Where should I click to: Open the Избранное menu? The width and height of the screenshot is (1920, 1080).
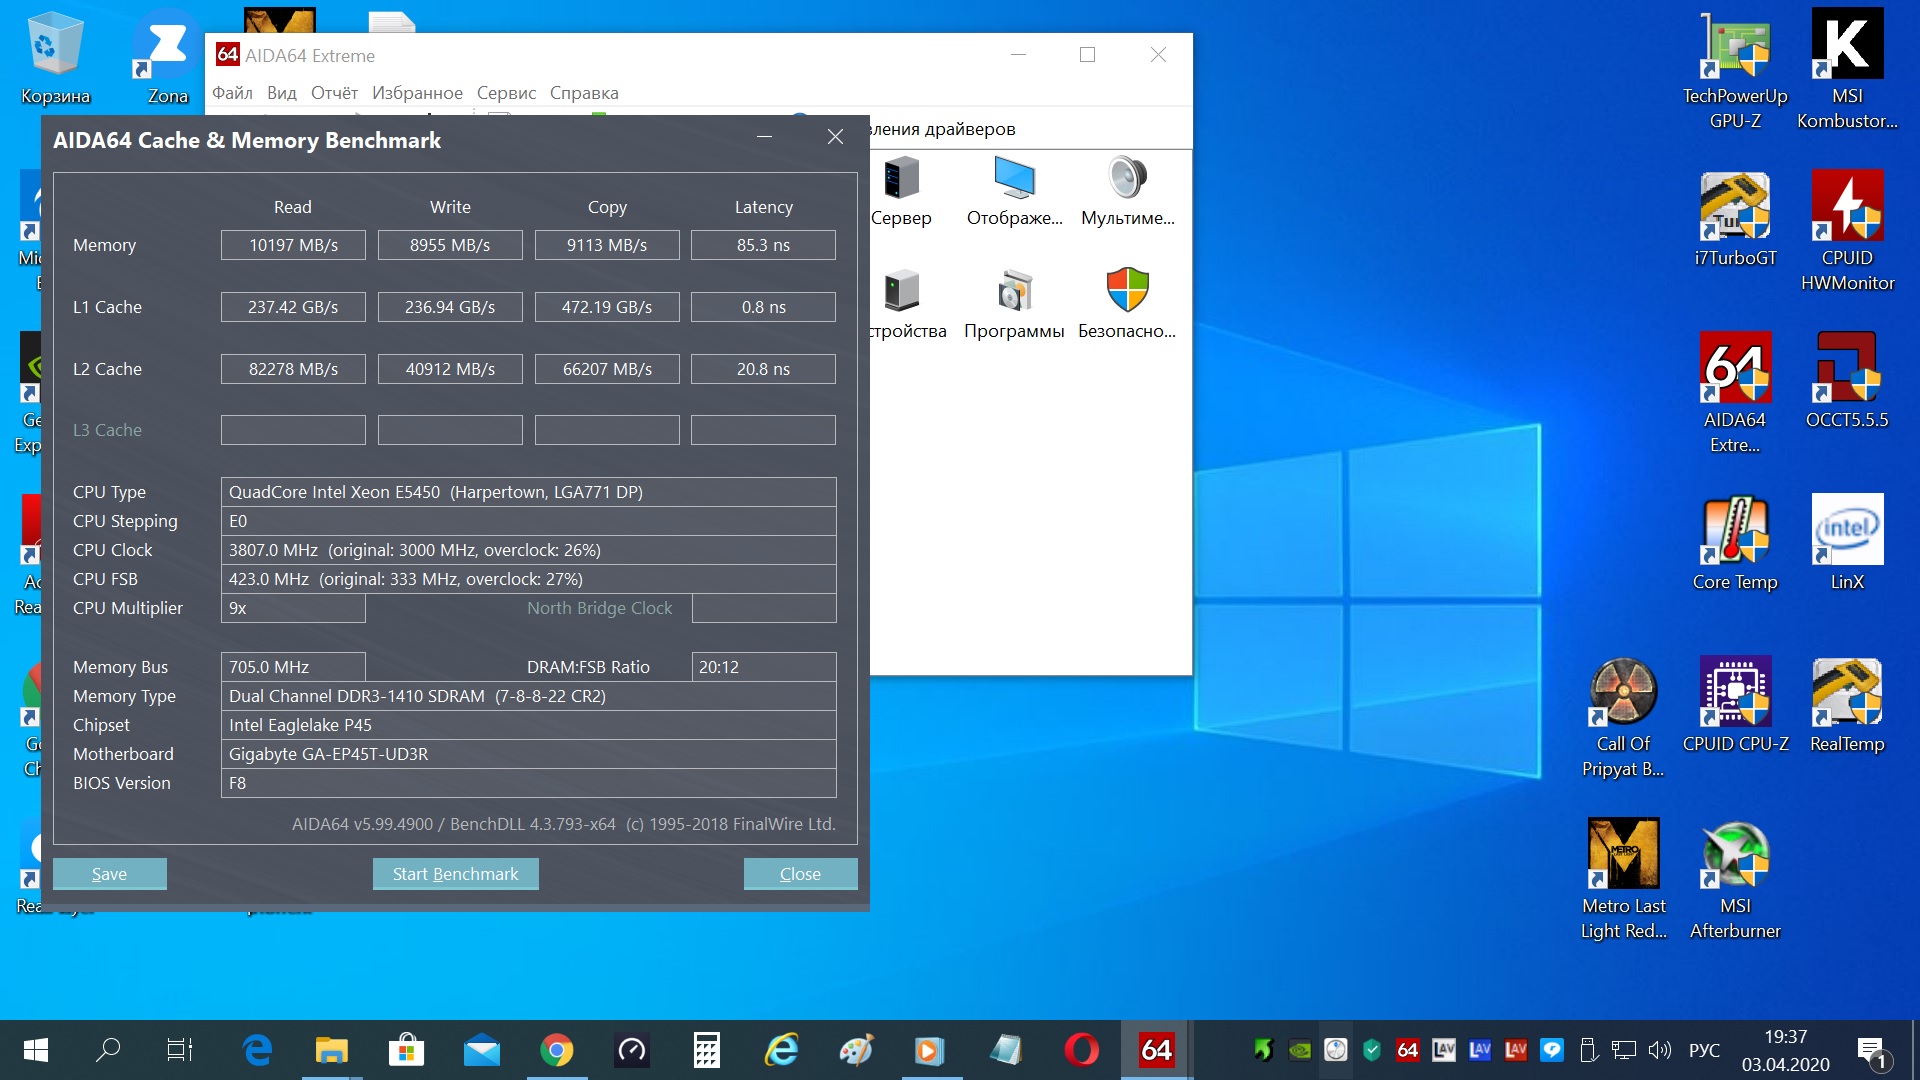tap(417, 93)
